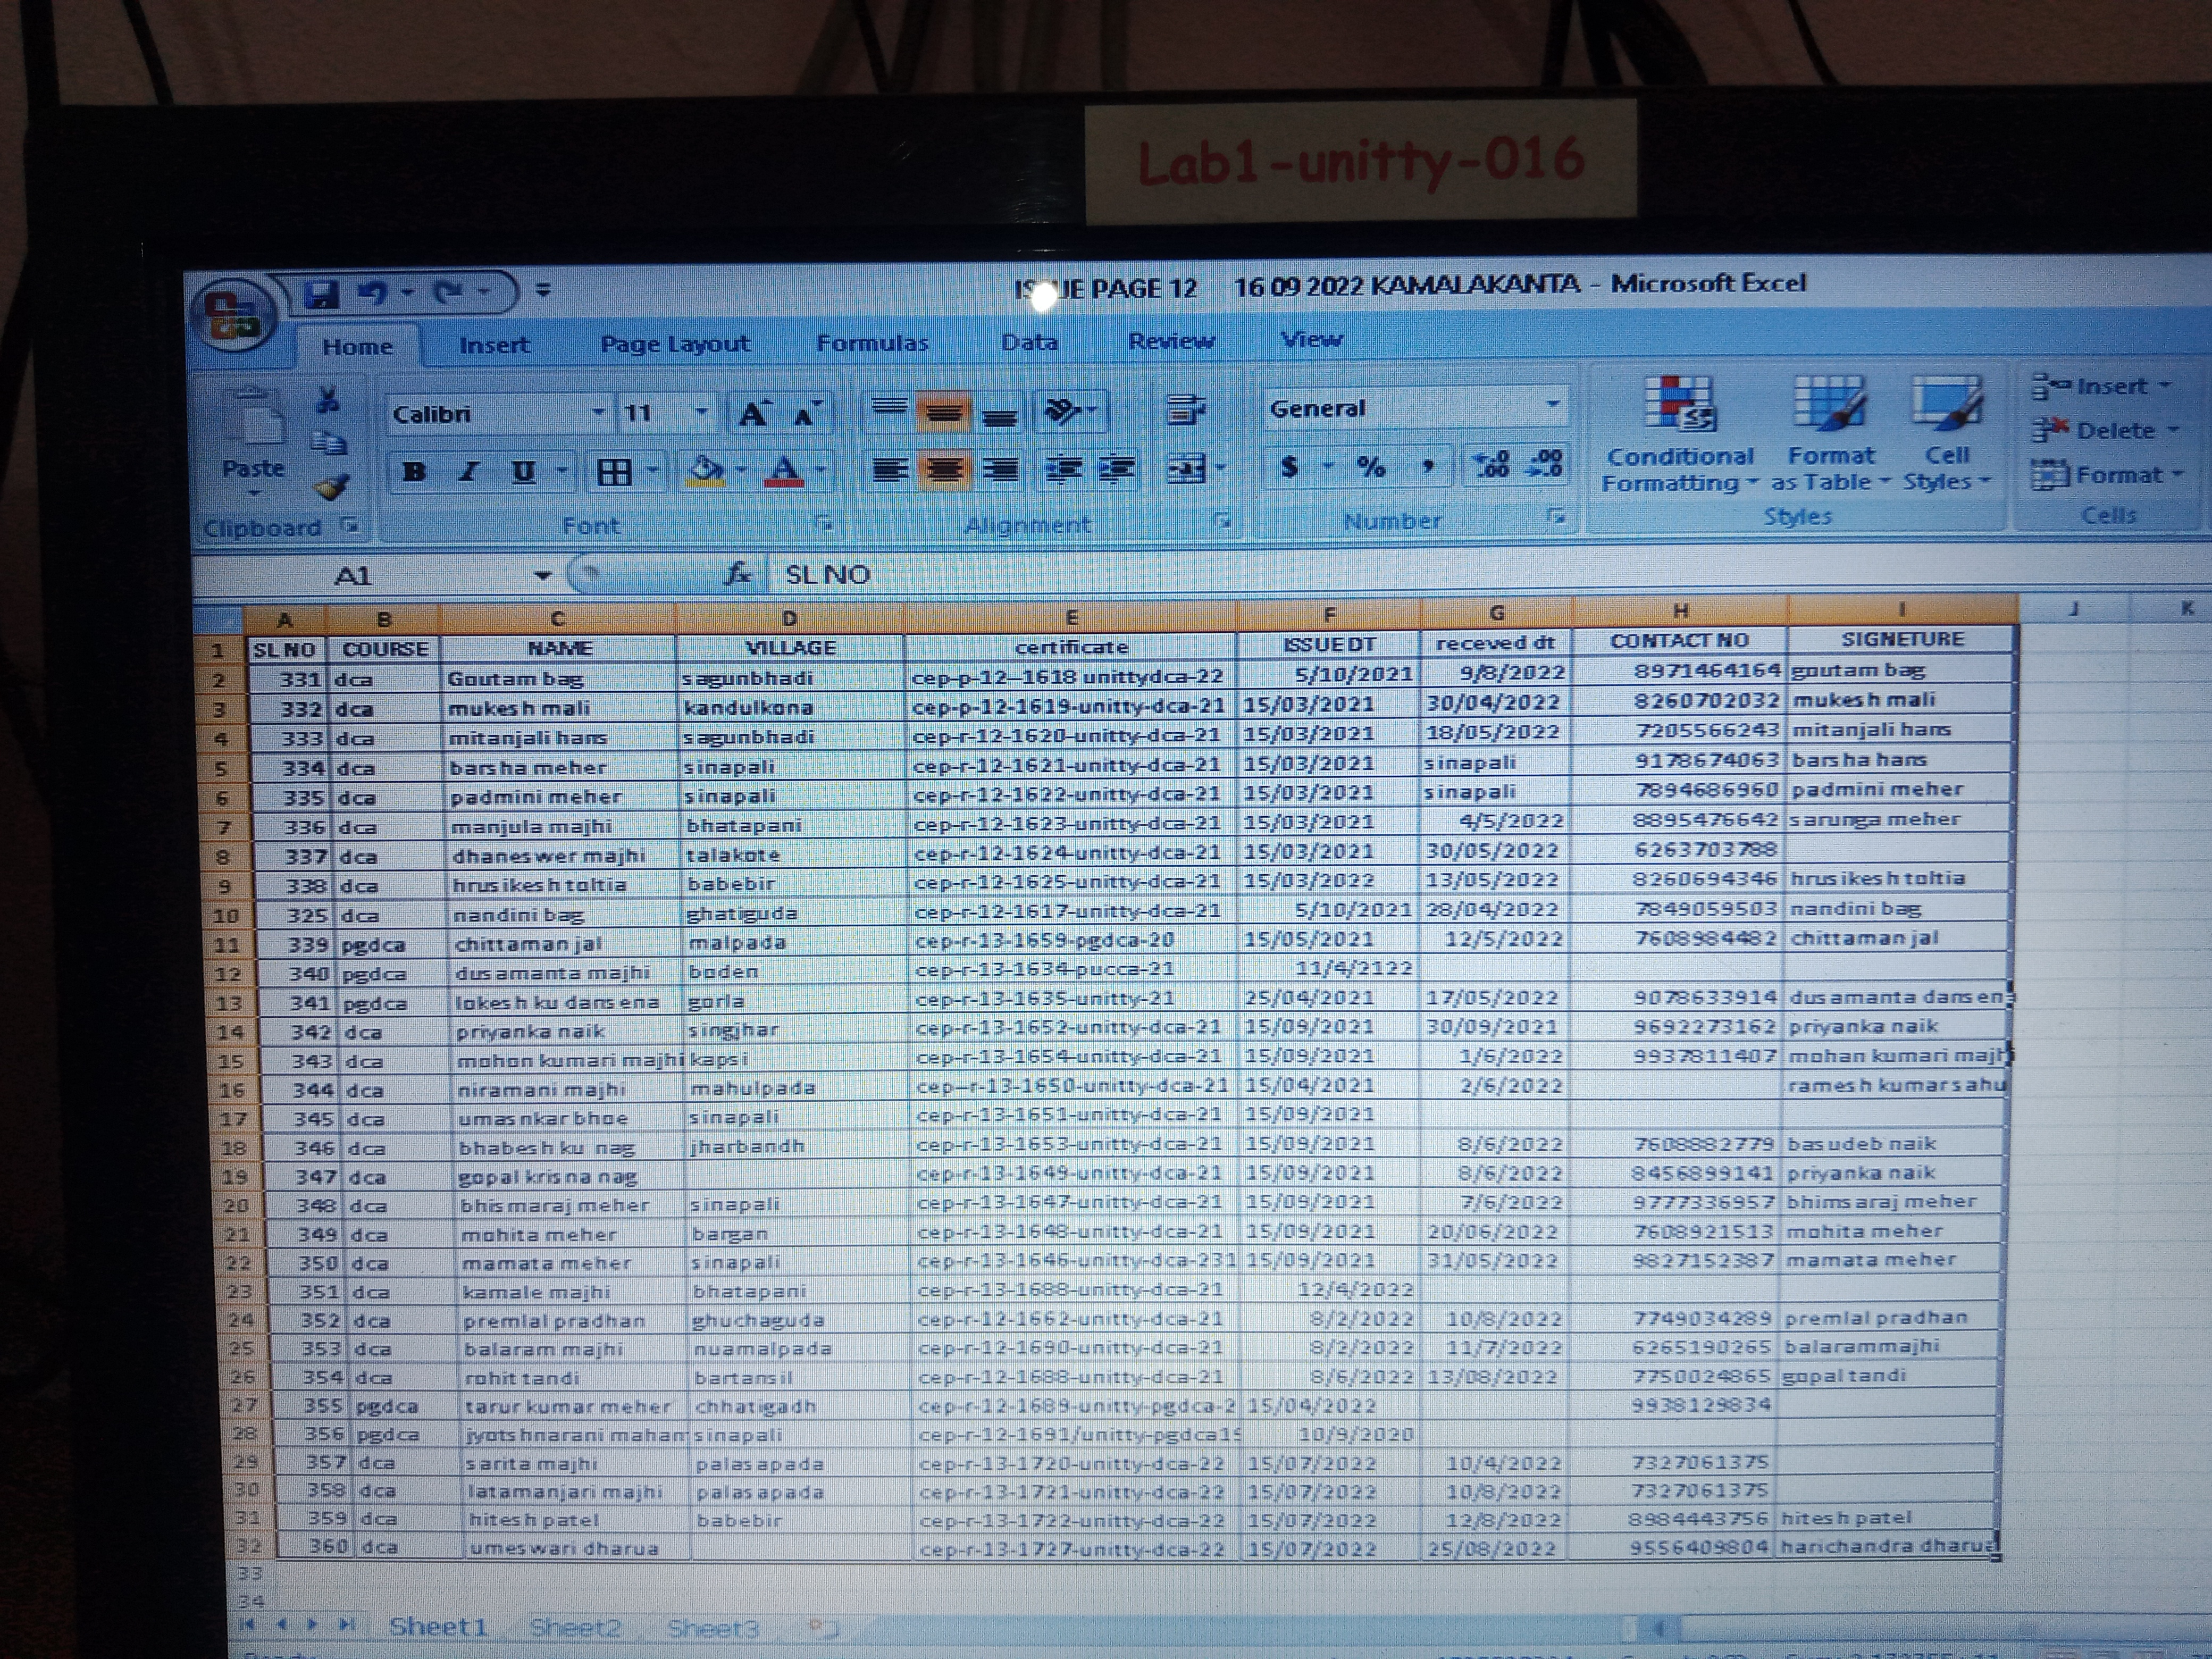Switch to the Page Layout tab

coord(674,344)
